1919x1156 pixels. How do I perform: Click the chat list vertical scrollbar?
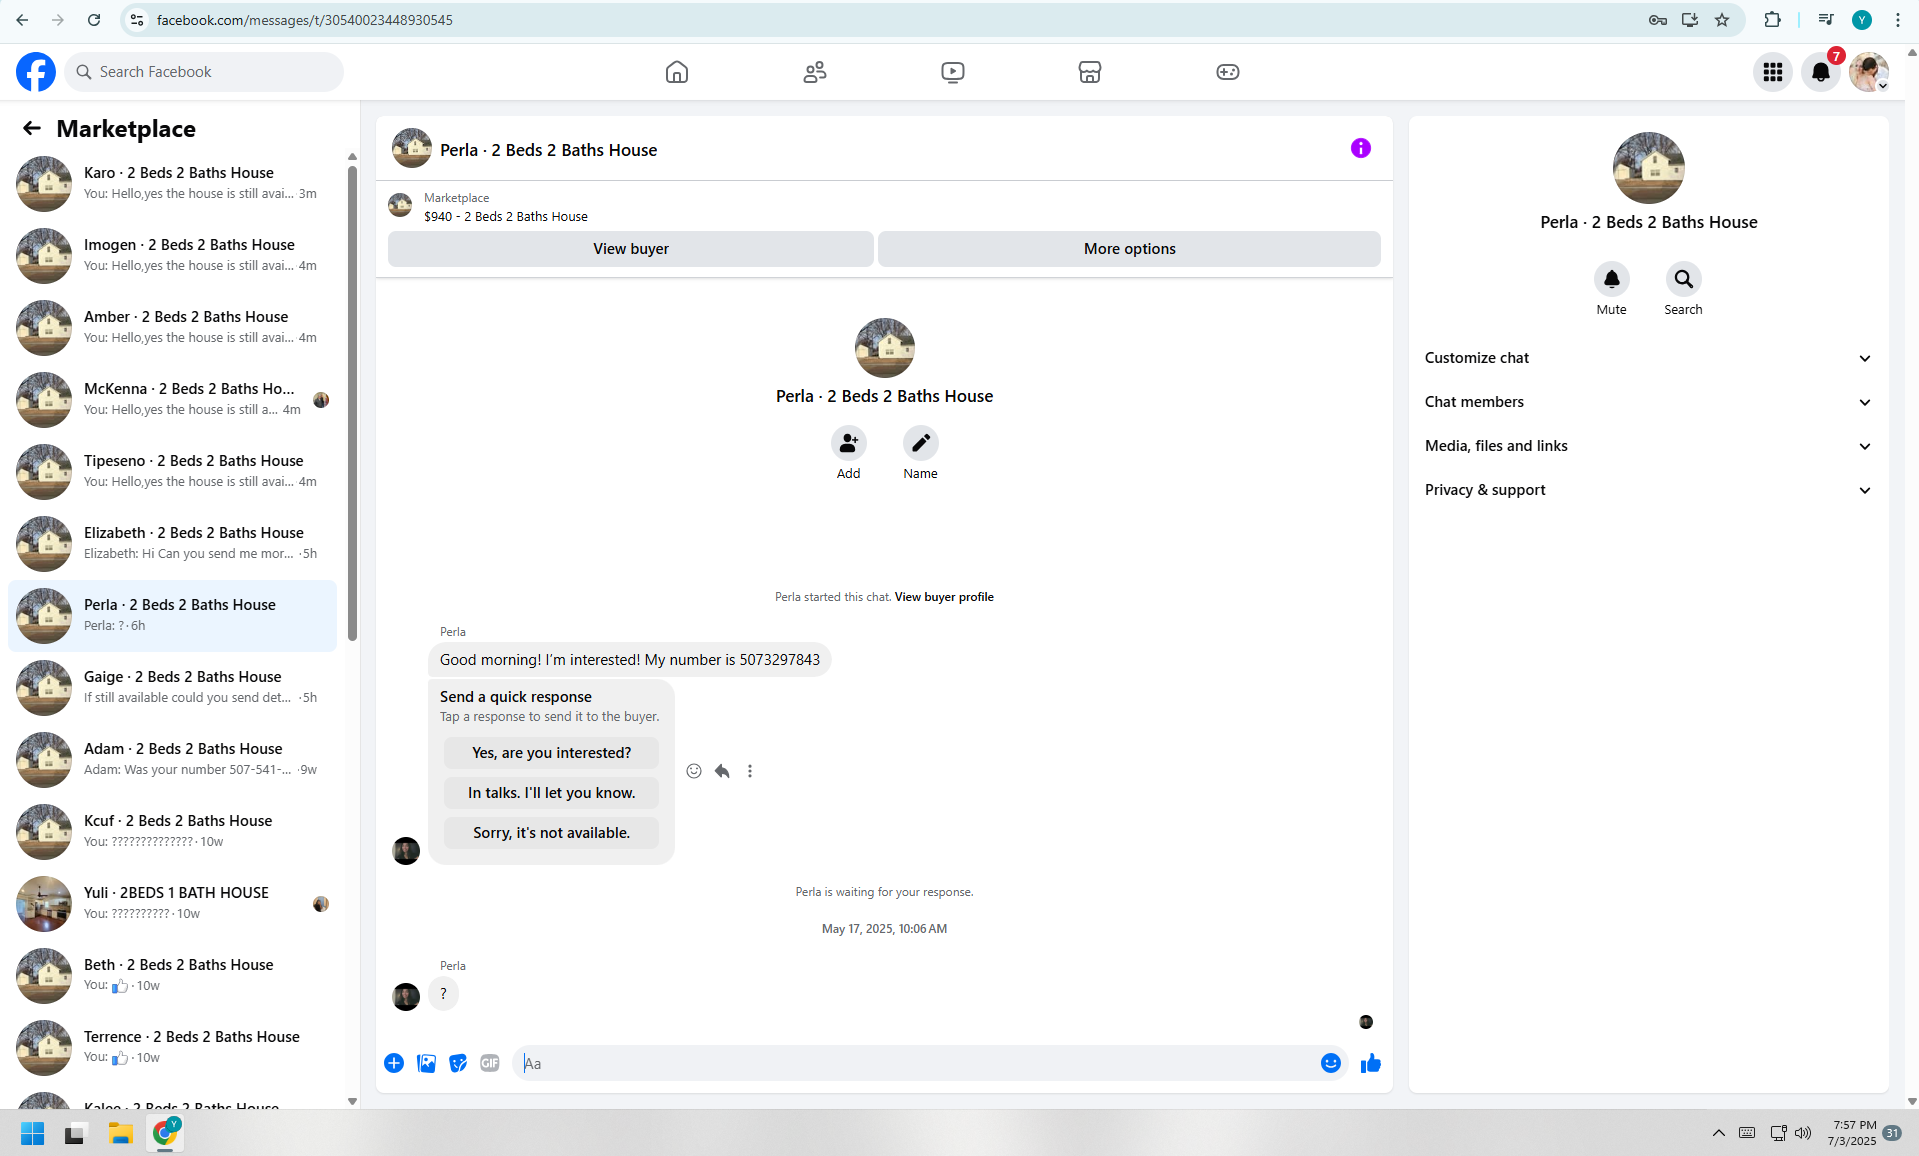click(x=352, y=403)
